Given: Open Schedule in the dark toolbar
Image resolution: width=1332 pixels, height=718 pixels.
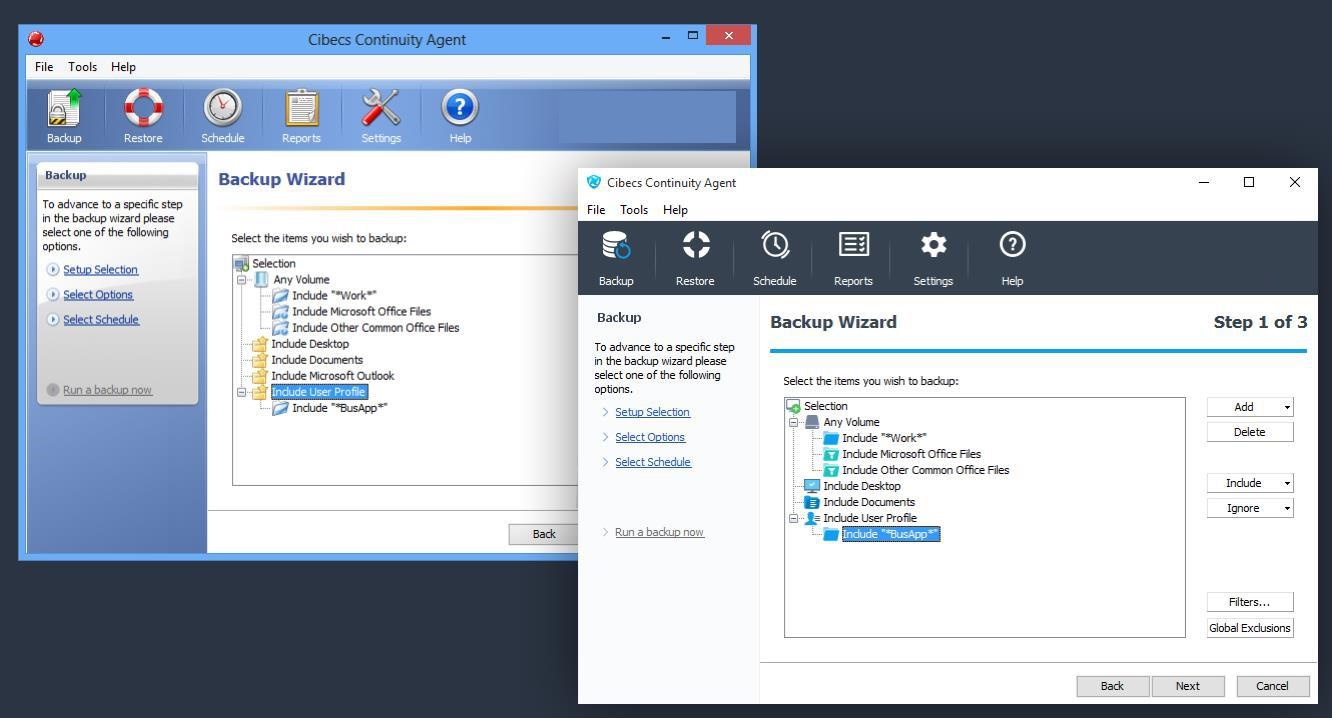Looking at the screenshot, I should 774,246.
